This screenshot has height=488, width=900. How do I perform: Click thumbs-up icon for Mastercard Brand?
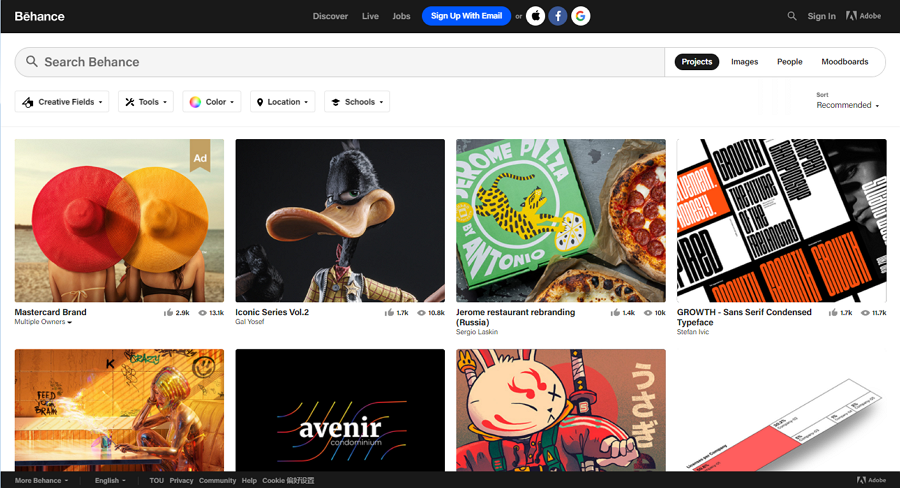click(x=168, y=313)
